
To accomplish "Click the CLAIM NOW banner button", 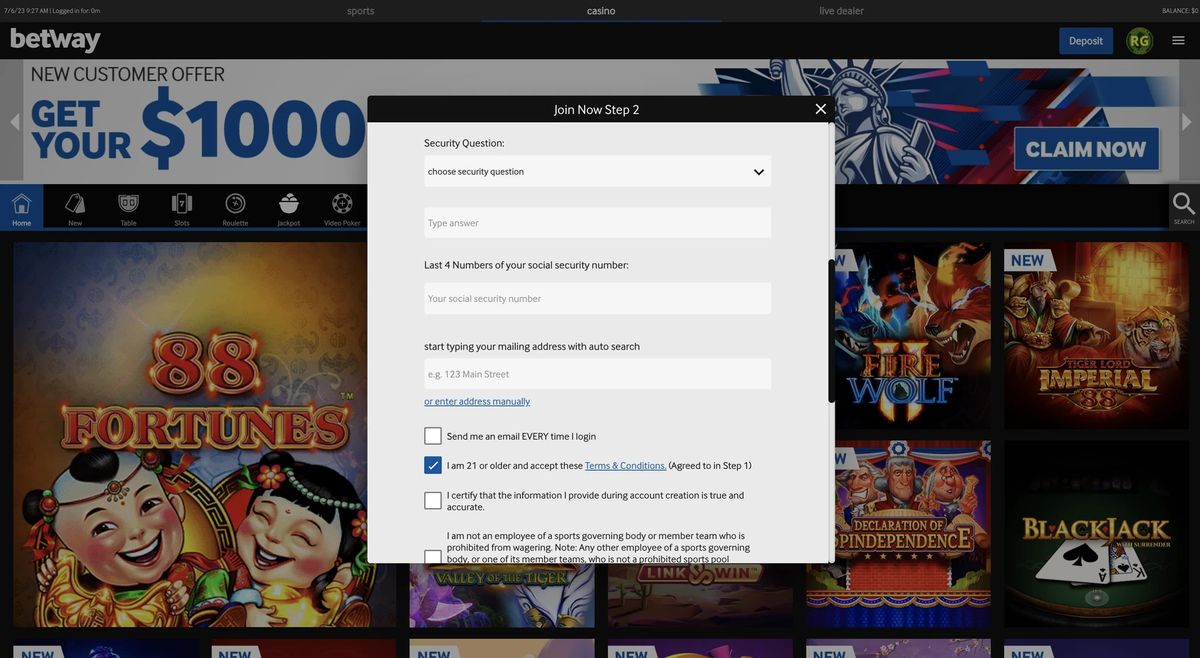I will (1086, 149).
